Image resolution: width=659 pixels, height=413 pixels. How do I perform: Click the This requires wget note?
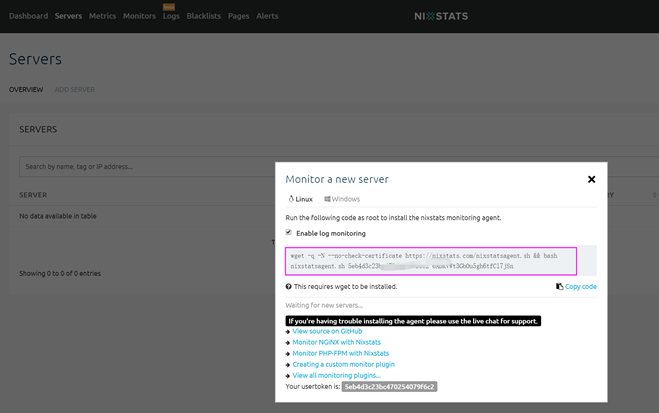point(345,287)
